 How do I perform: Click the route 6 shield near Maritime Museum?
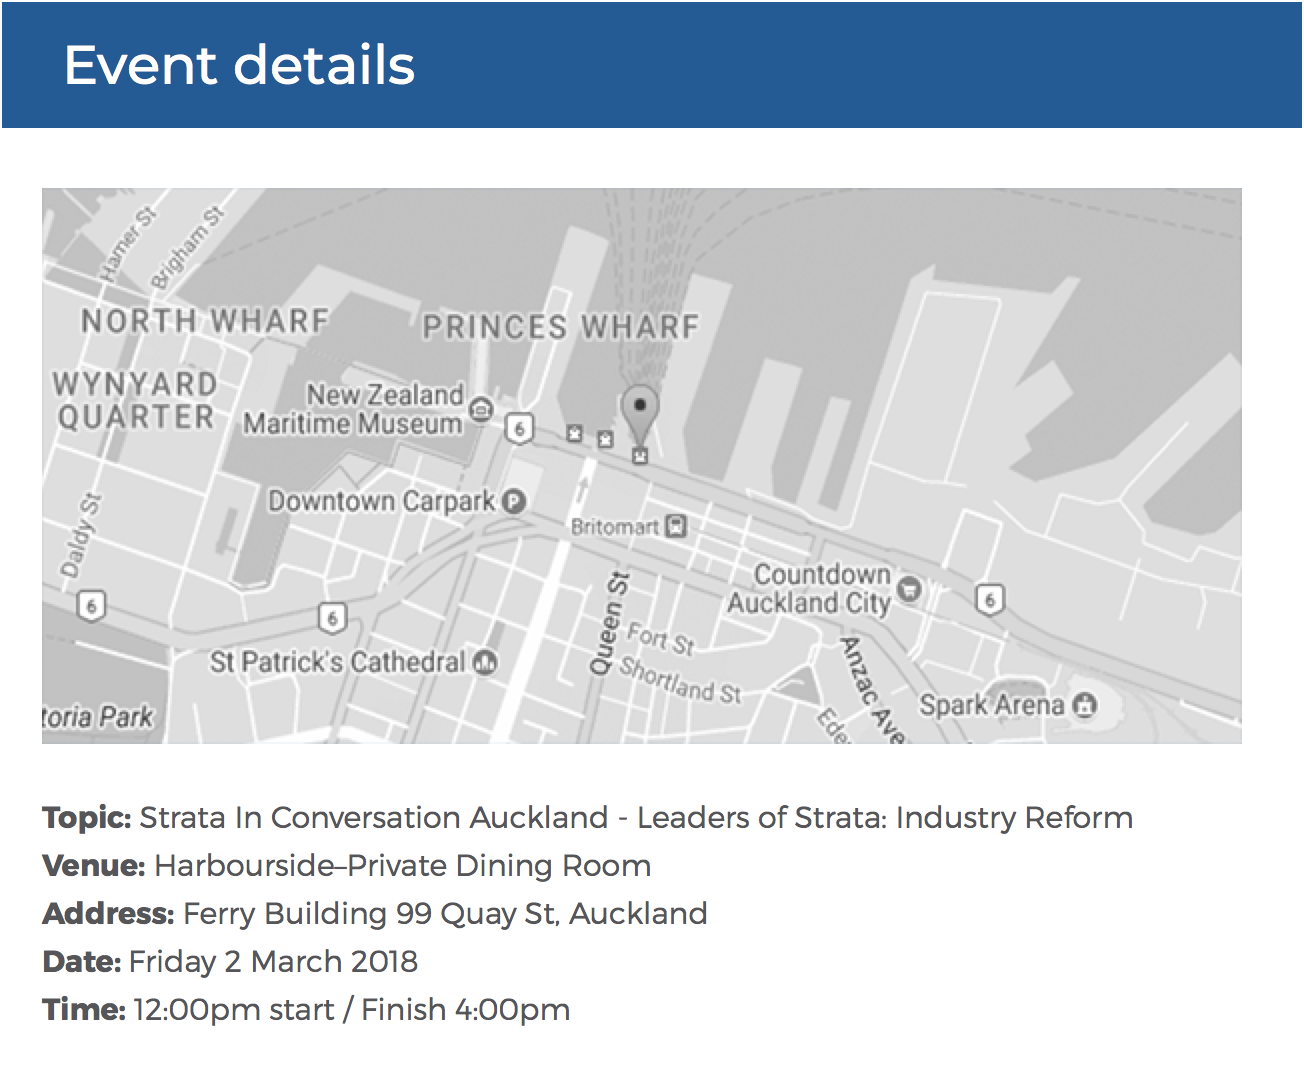click(x=519, y=429)
